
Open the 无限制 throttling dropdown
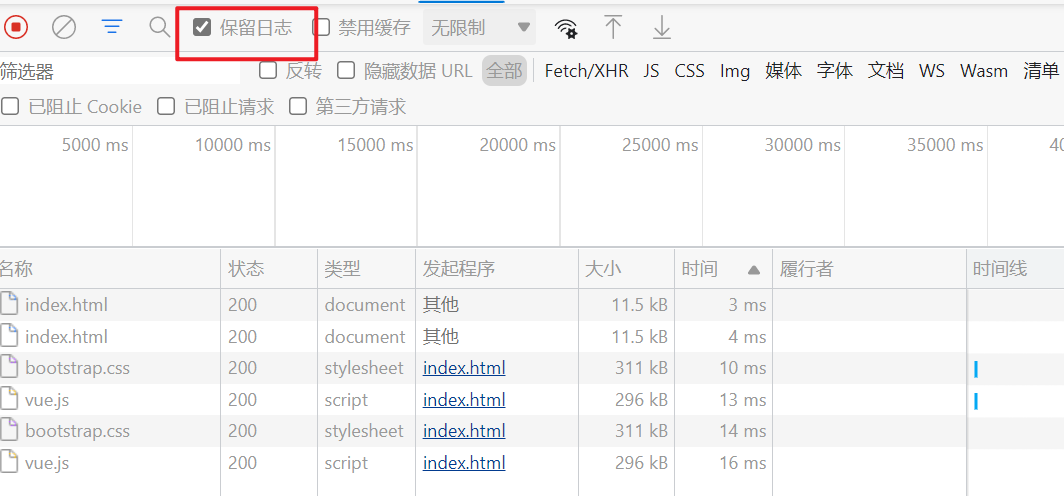[479, 28]
